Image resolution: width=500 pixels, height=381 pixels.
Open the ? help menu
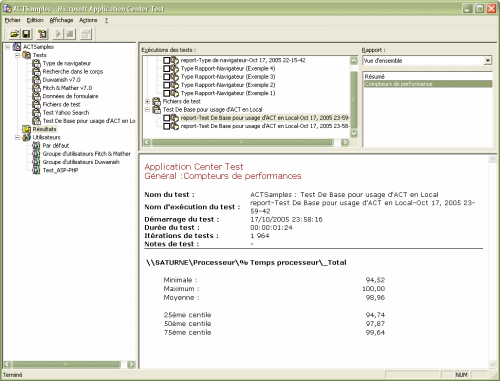(106, 20)
